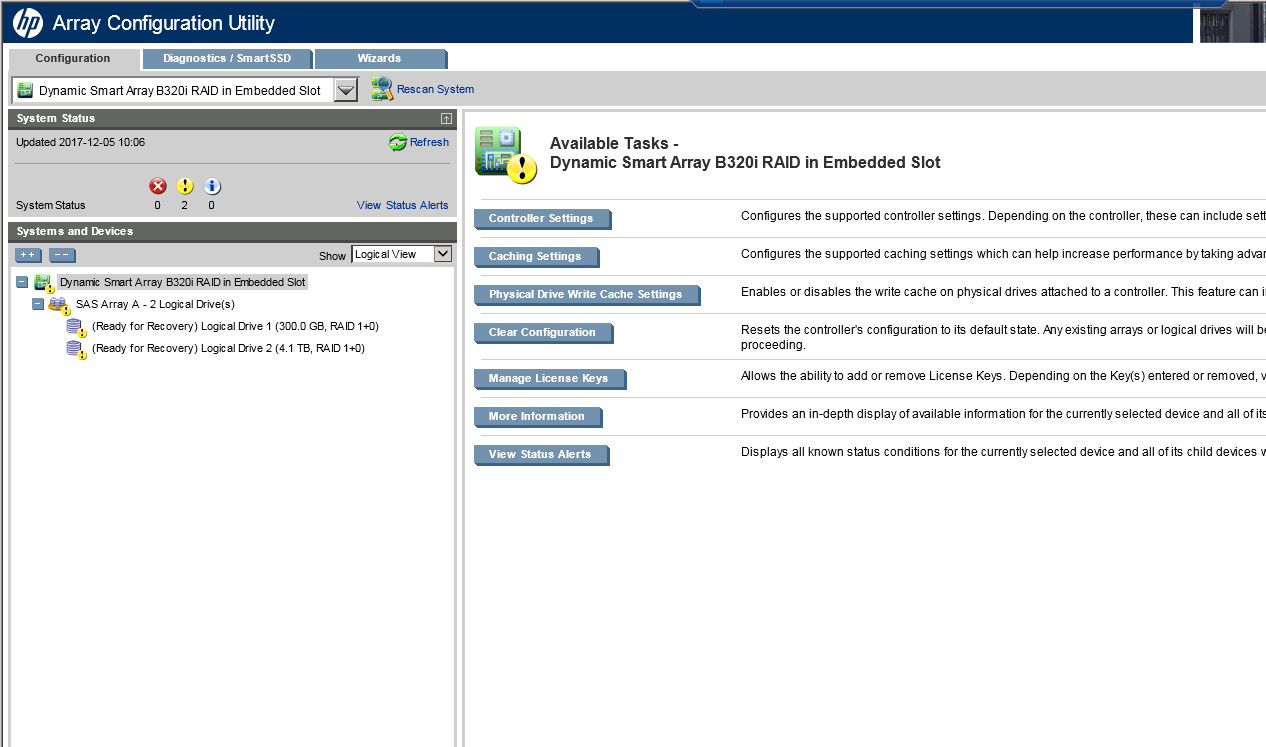Select SAS Array A - 2 Logical Drive(s)
The height and width of the screenshot is (747, 1266).
tap(155, 304)
